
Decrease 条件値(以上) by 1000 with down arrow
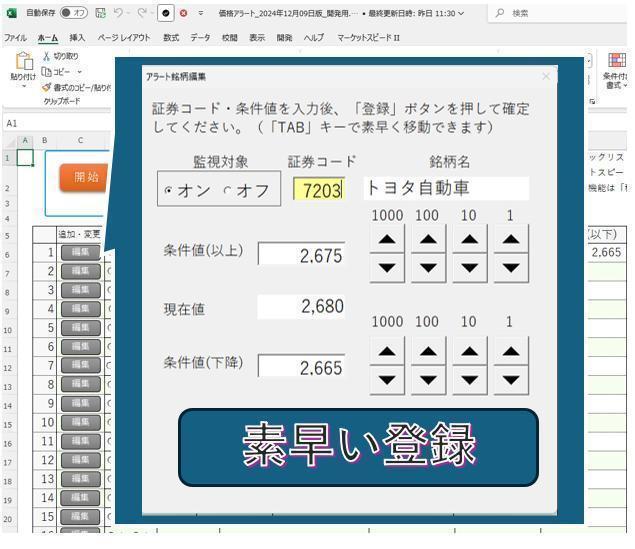pyautogui.click(x=387, y=268)
